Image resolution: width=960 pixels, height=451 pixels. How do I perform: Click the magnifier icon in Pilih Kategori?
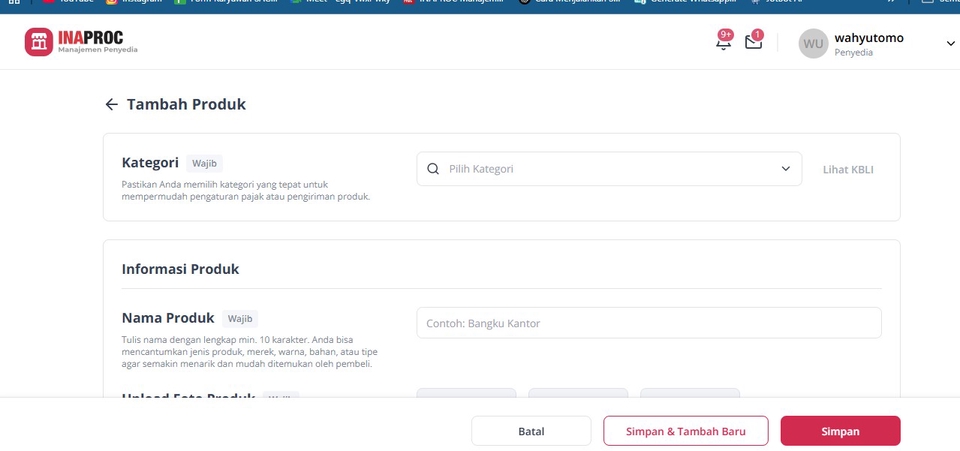[x=433, y=169]
